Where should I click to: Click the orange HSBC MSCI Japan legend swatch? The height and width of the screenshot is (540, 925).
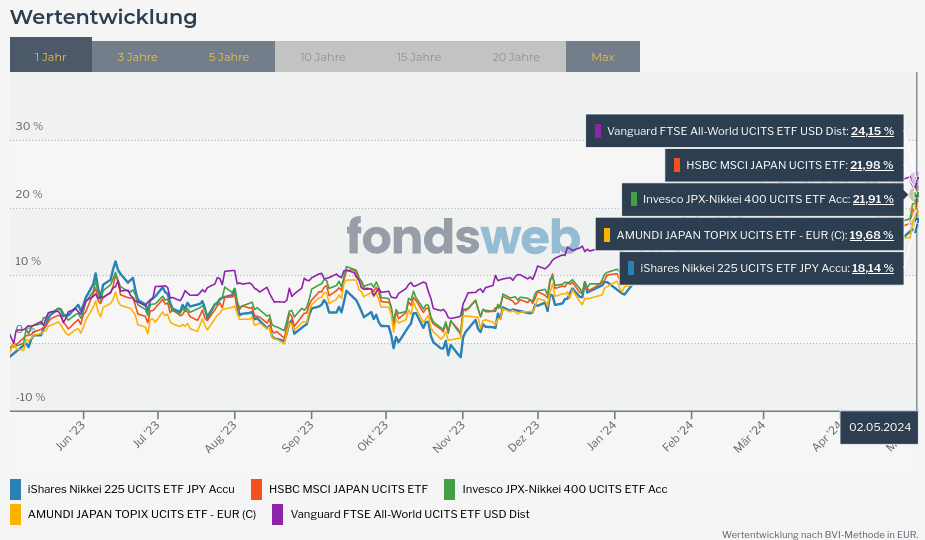[257, 489]
